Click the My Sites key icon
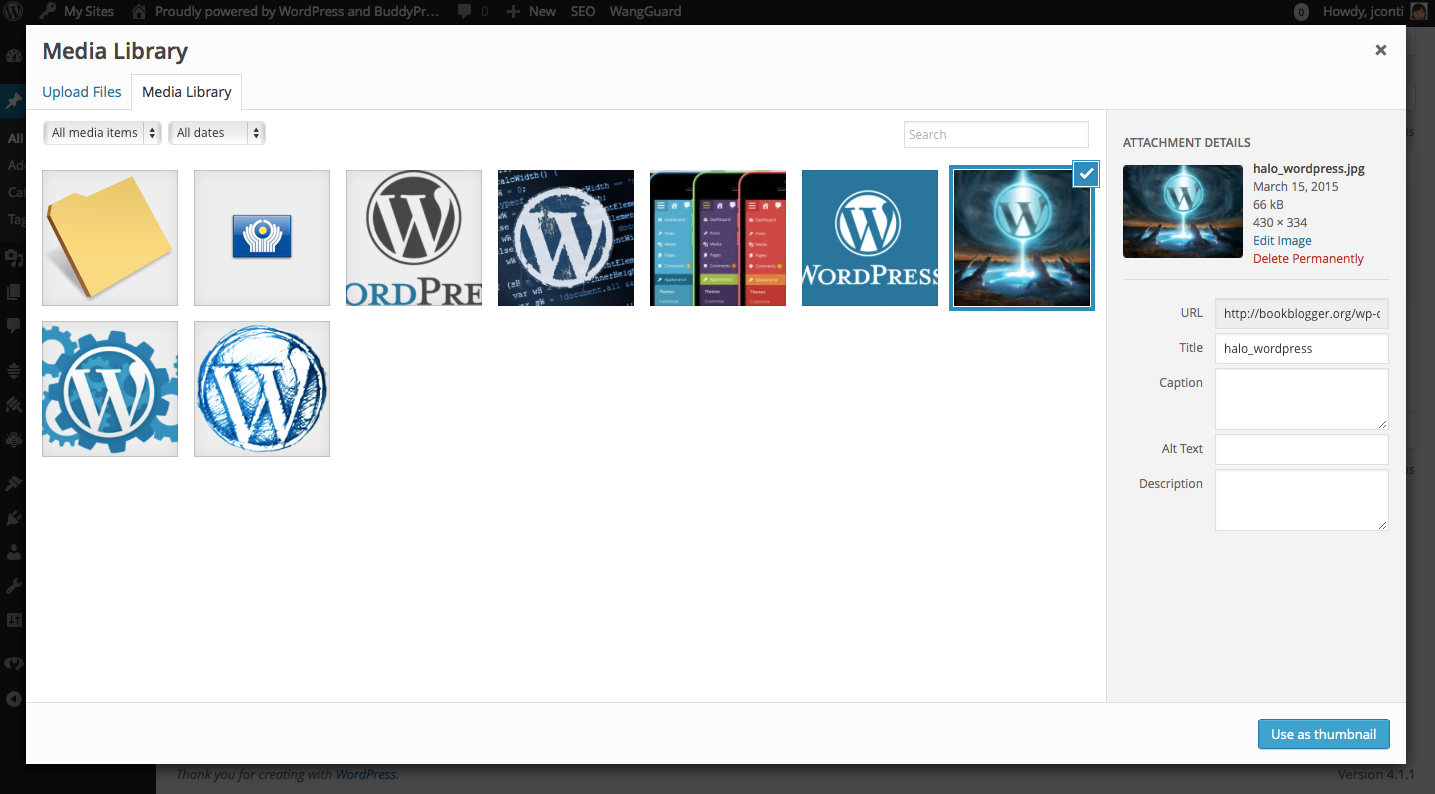1435x794 pixels. coord(48,12)
